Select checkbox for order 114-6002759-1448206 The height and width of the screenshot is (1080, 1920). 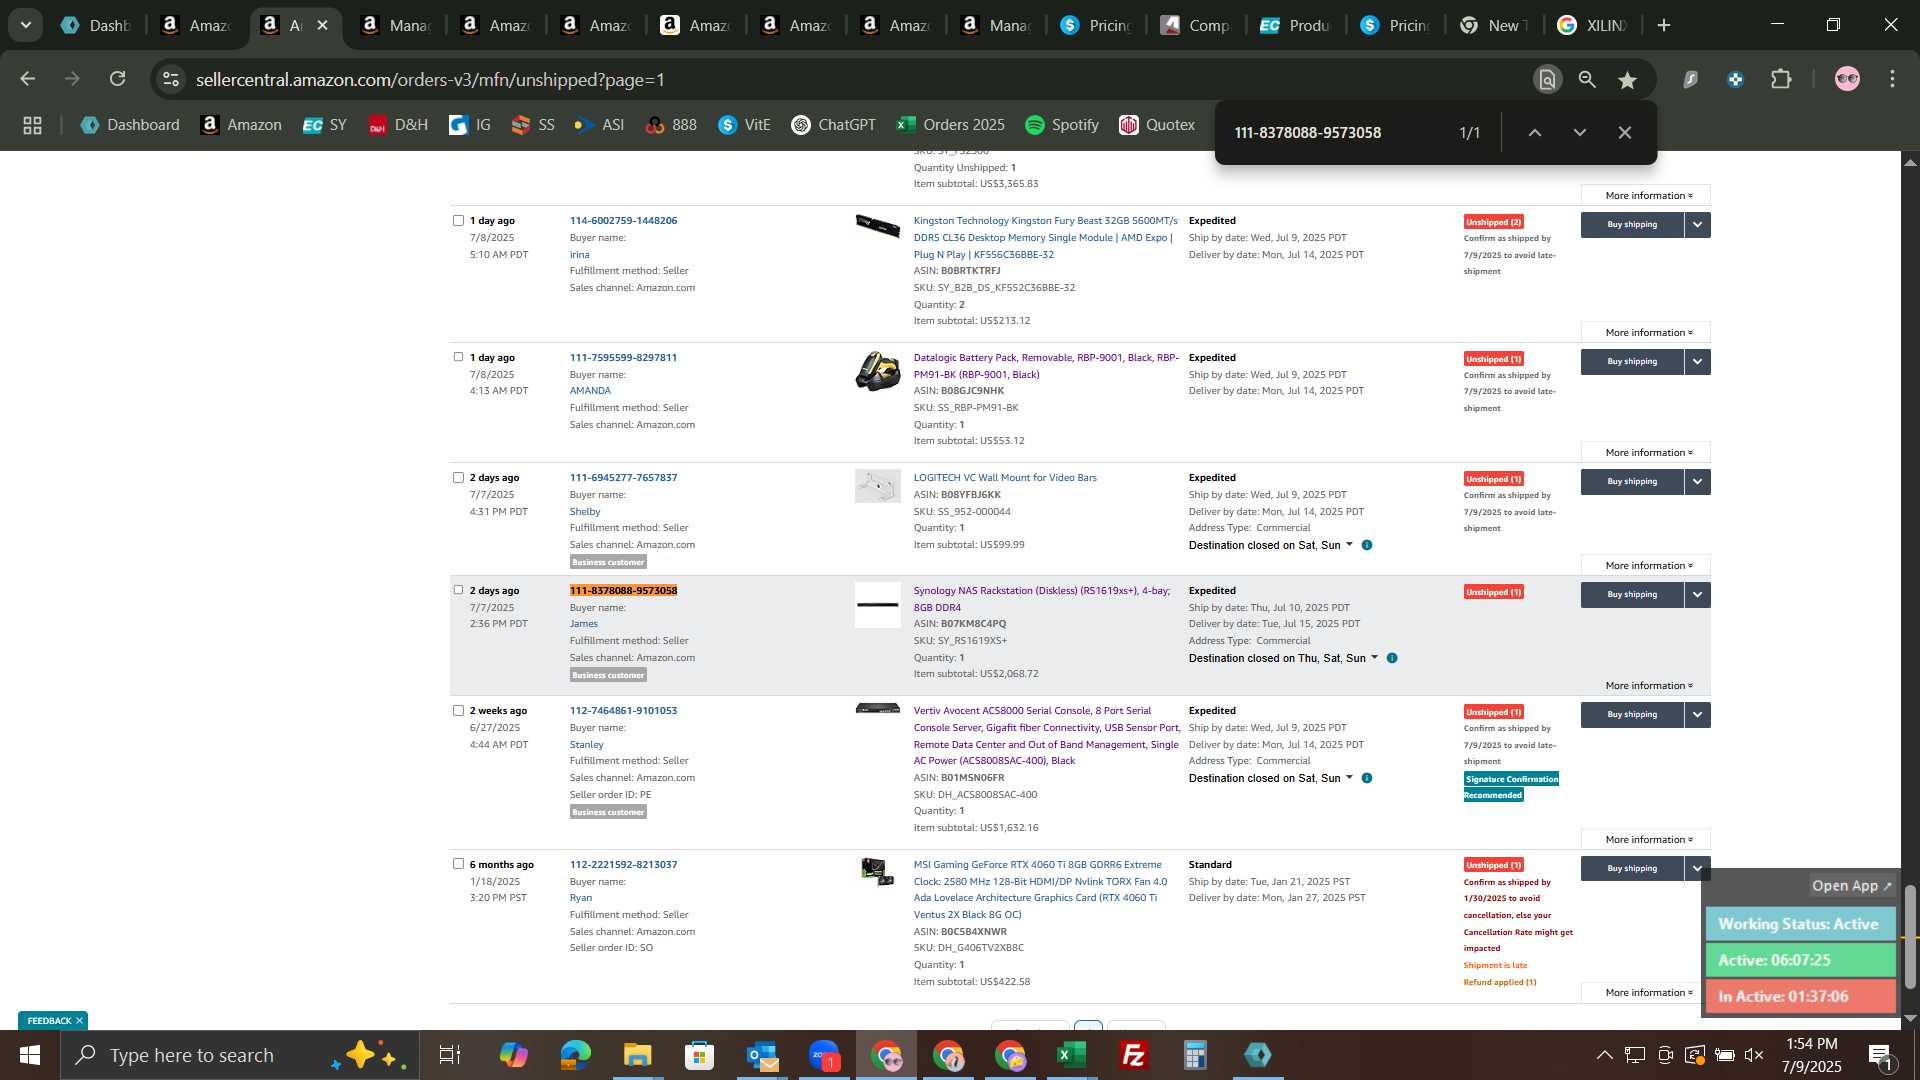click(x=458, y=220)
